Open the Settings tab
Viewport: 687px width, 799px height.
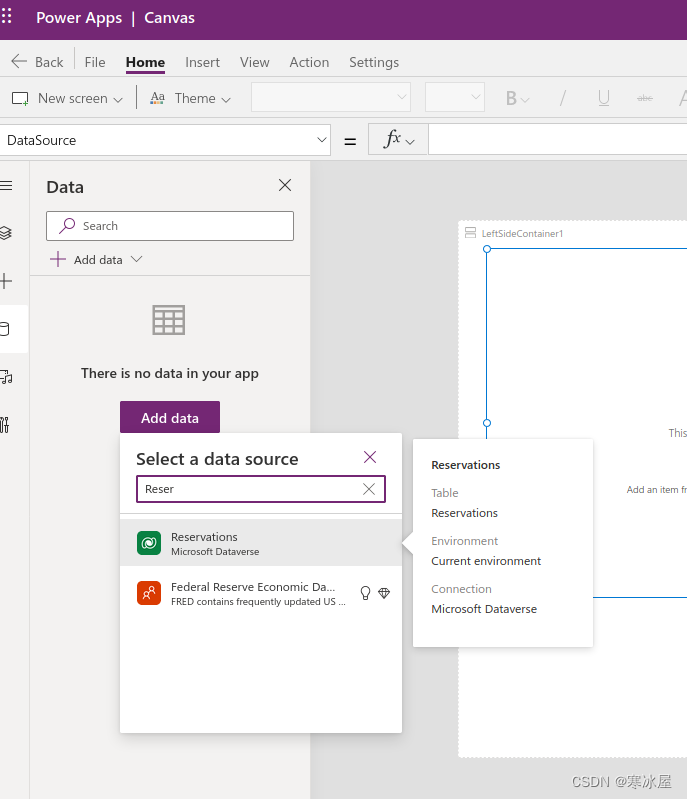coord(374,62)
